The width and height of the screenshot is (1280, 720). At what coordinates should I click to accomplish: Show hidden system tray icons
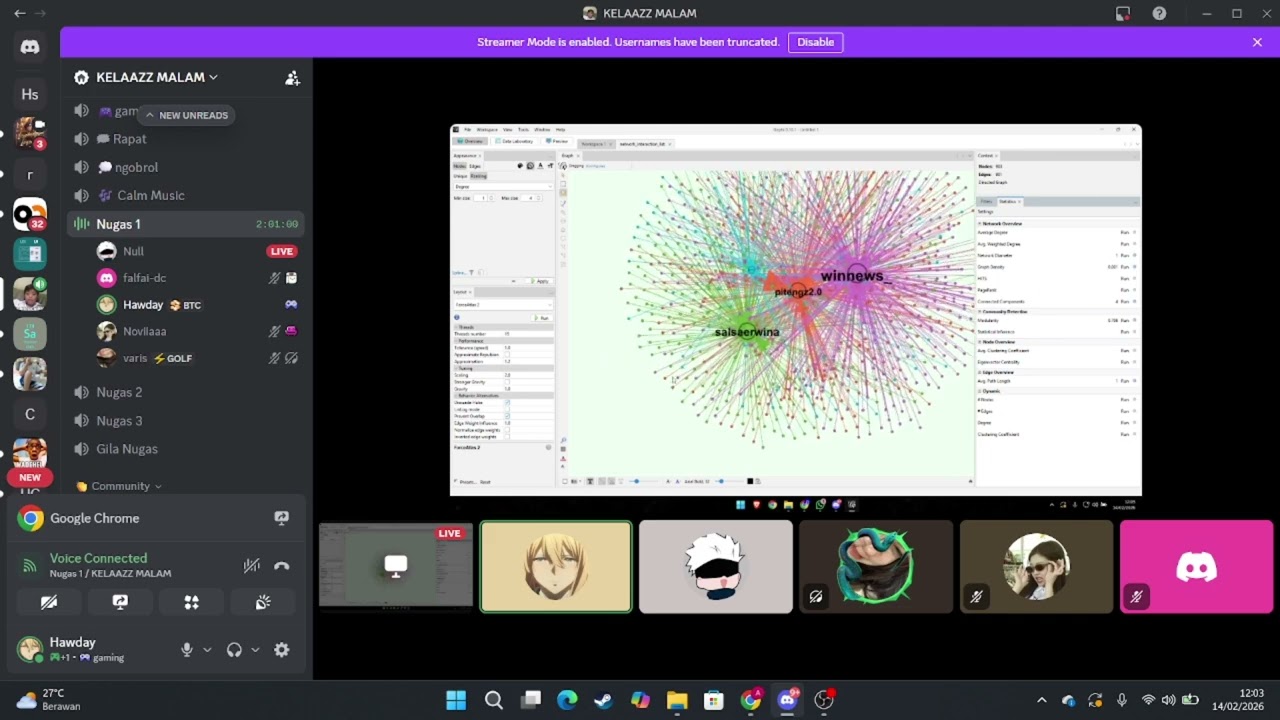[x=1041, y=700]
